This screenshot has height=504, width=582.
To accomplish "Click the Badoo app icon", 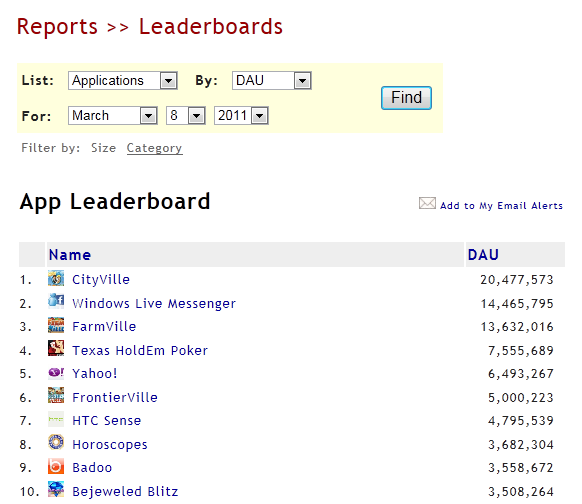I will click(56, 466).
